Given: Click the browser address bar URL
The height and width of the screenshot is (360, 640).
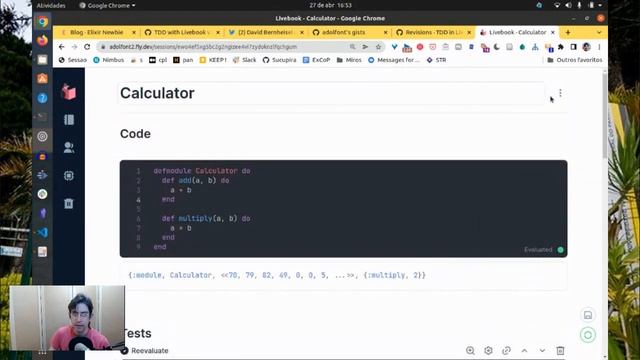Looking at the screenshot, I should (x=203, y=47).
